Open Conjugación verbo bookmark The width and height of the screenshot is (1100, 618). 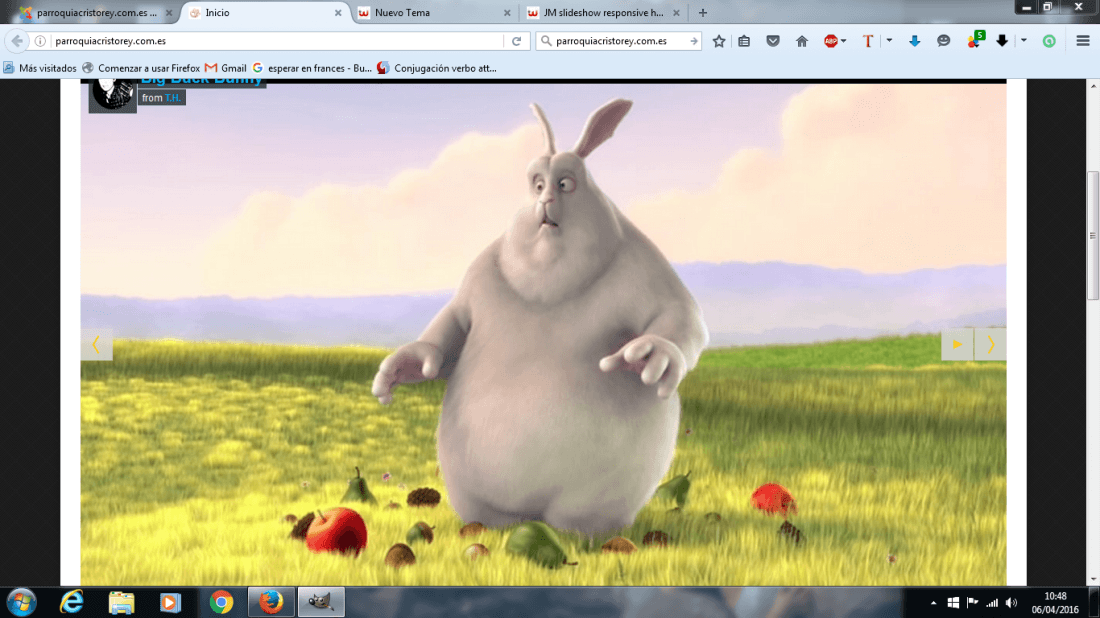[437, 68]
